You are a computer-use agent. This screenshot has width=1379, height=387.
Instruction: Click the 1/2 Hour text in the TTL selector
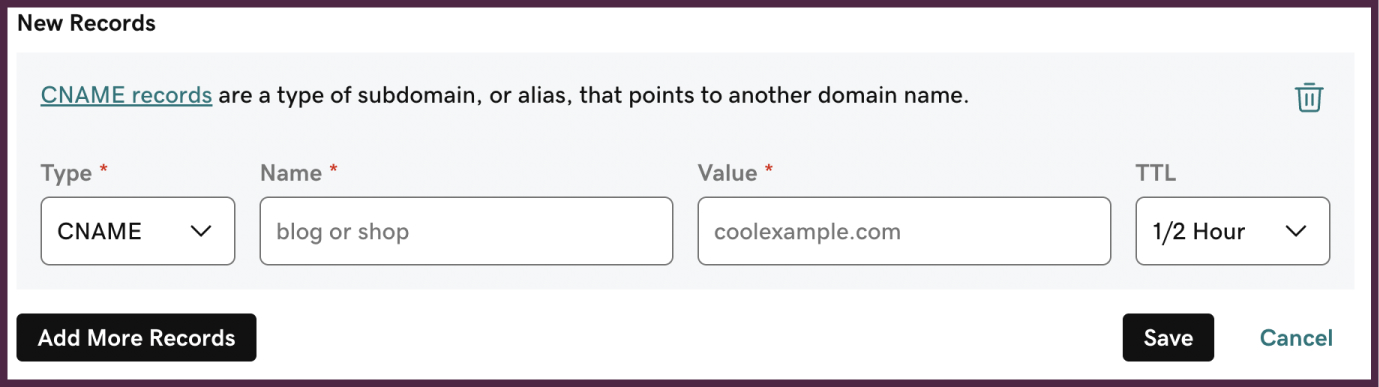point(1198,231)
